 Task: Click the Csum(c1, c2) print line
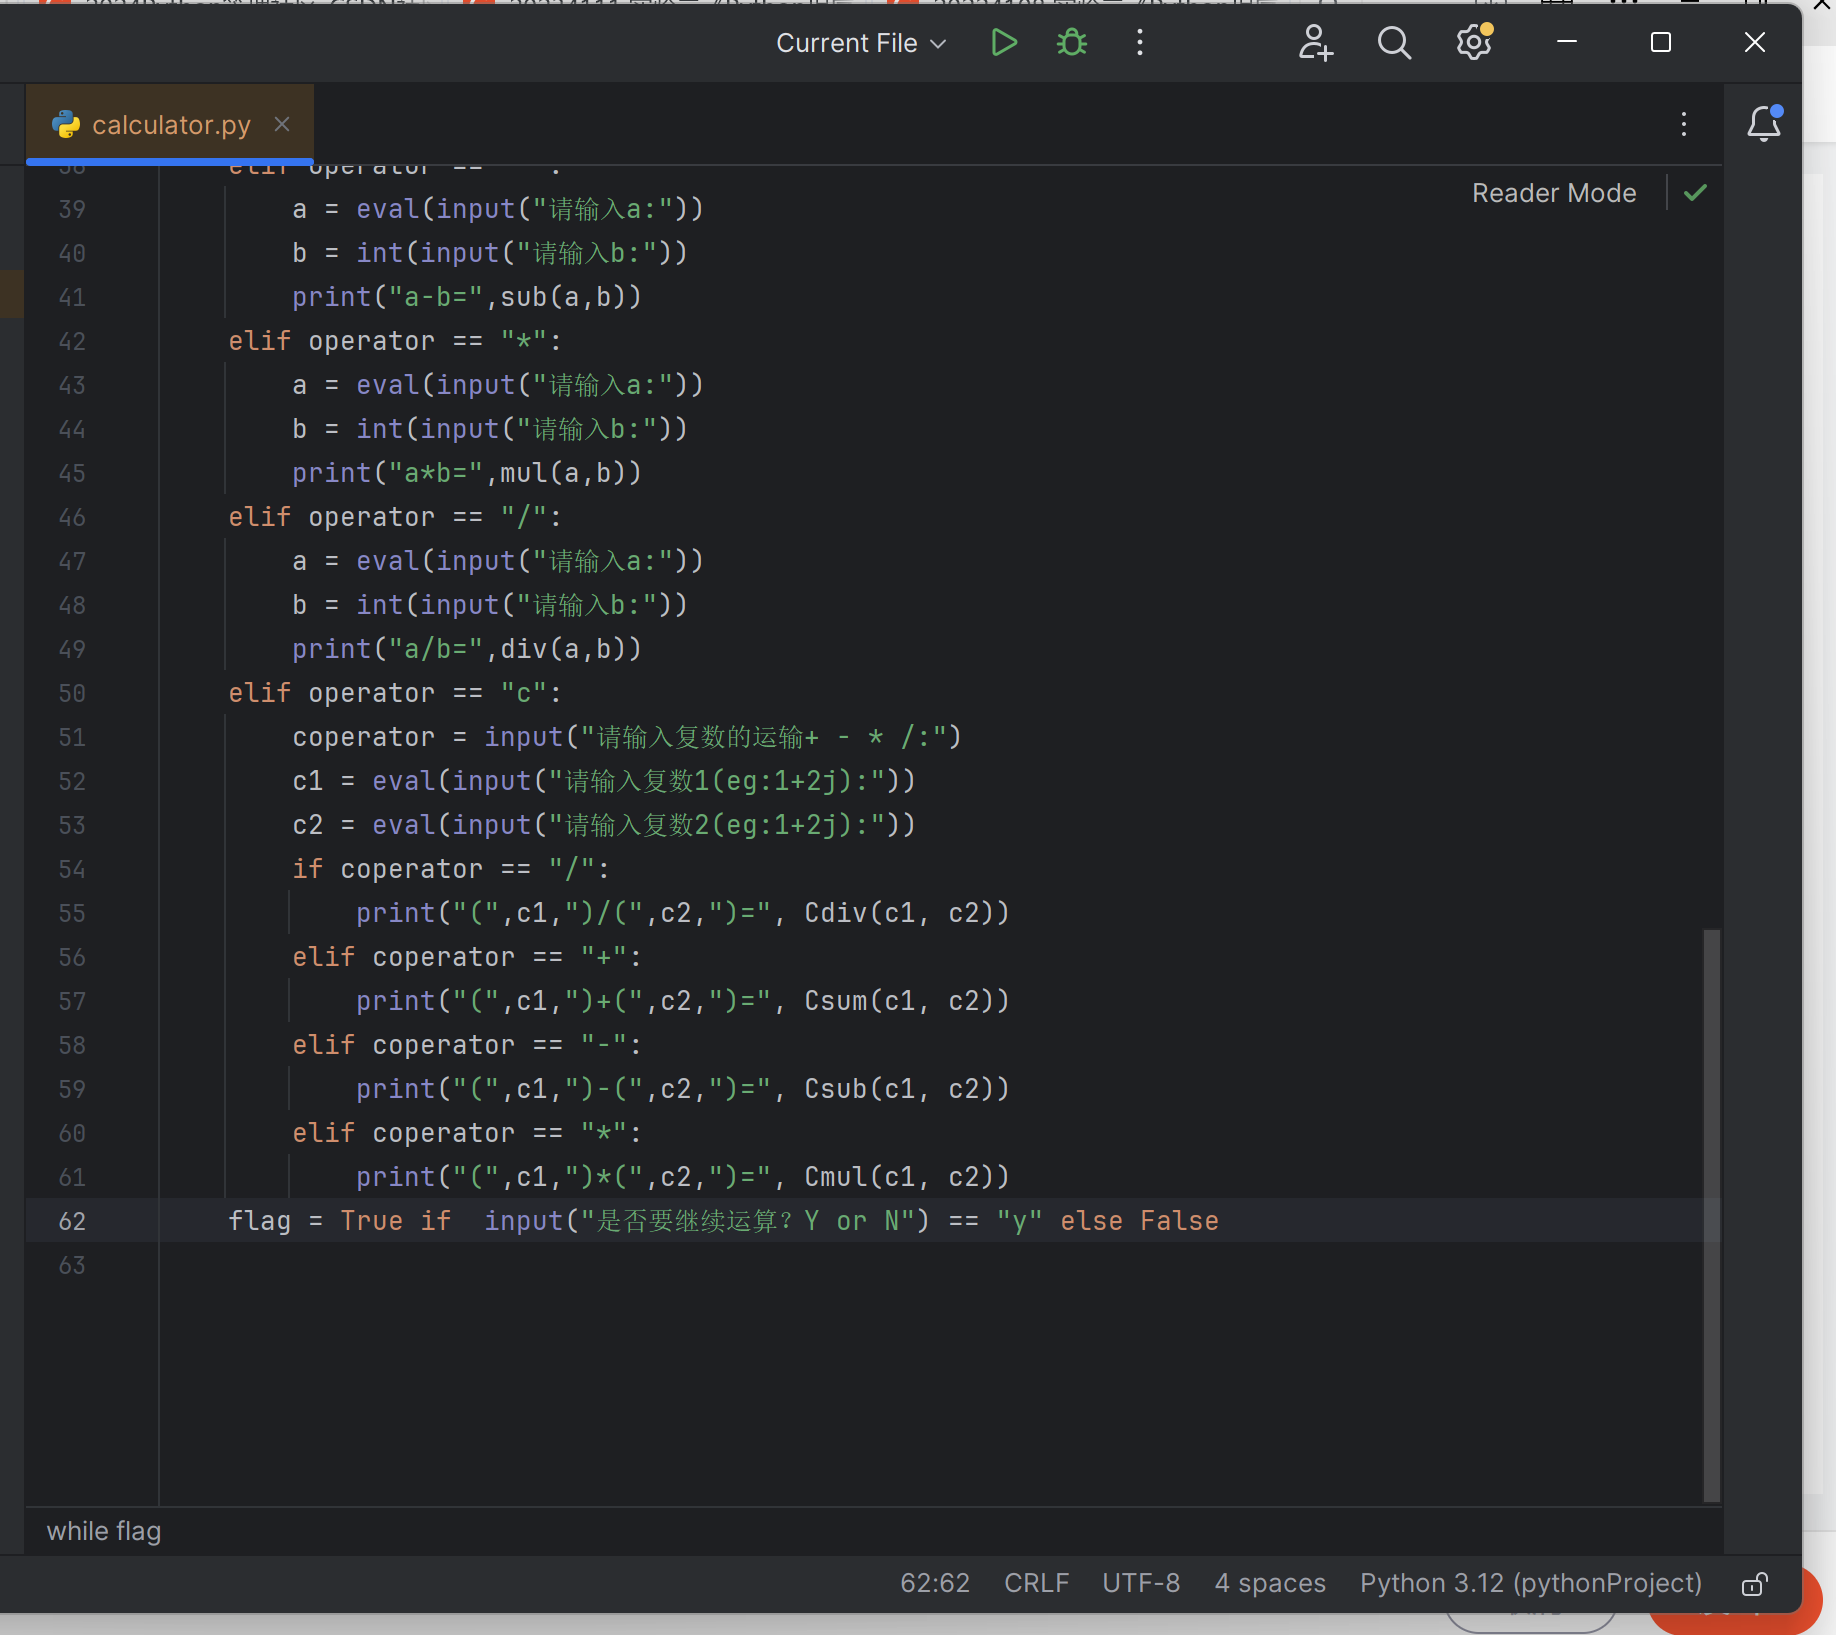[682, 1001]
